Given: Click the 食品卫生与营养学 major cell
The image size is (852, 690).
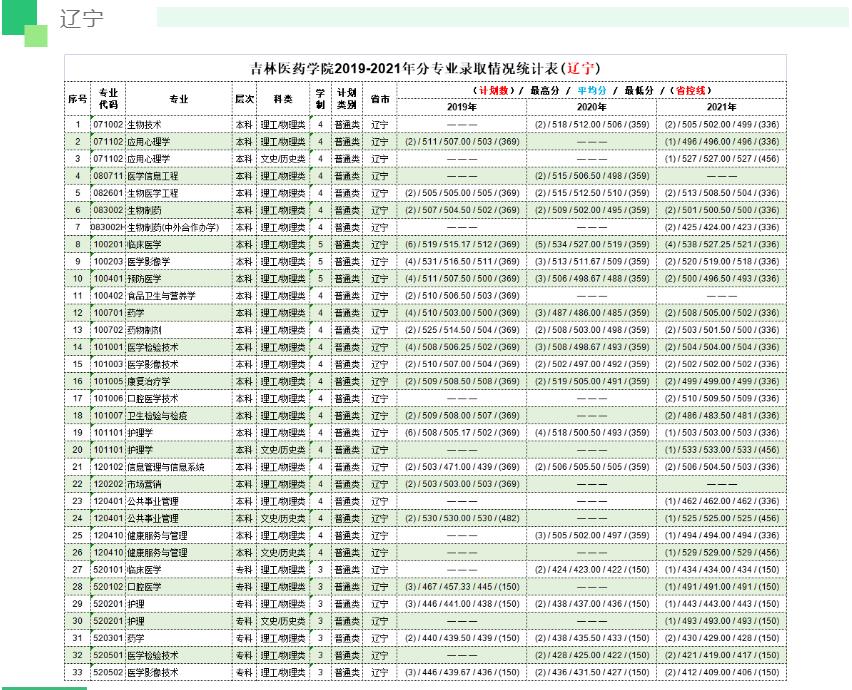Looking at the screenshot, I should pos(179,296).
